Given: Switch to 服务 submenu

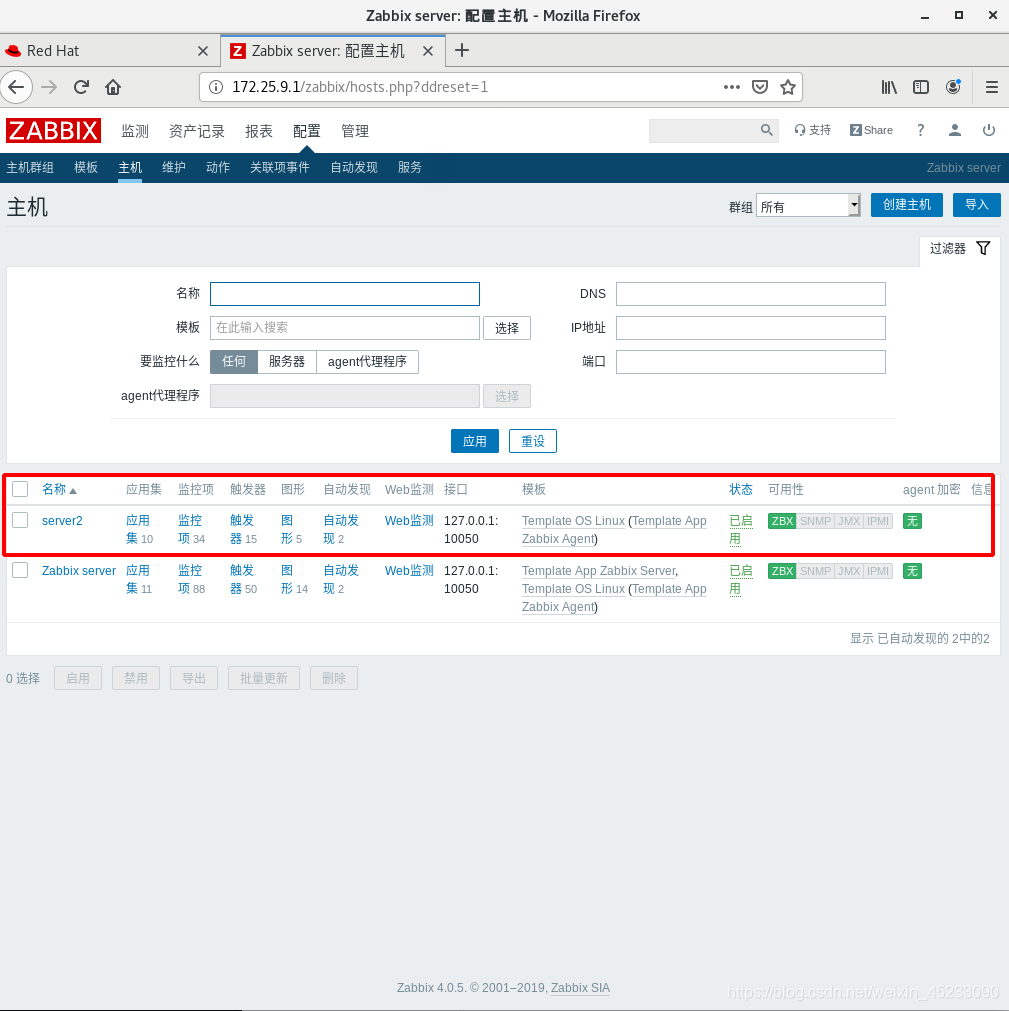Looking at the screenshot, I should 409,168.
